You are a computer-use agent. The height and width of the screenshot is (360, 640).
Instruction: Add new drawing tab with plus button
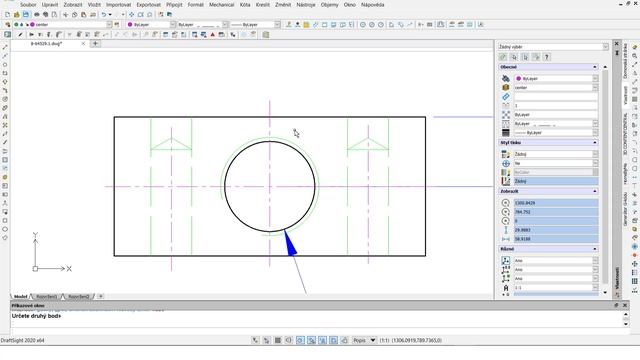tap(95, 43)
